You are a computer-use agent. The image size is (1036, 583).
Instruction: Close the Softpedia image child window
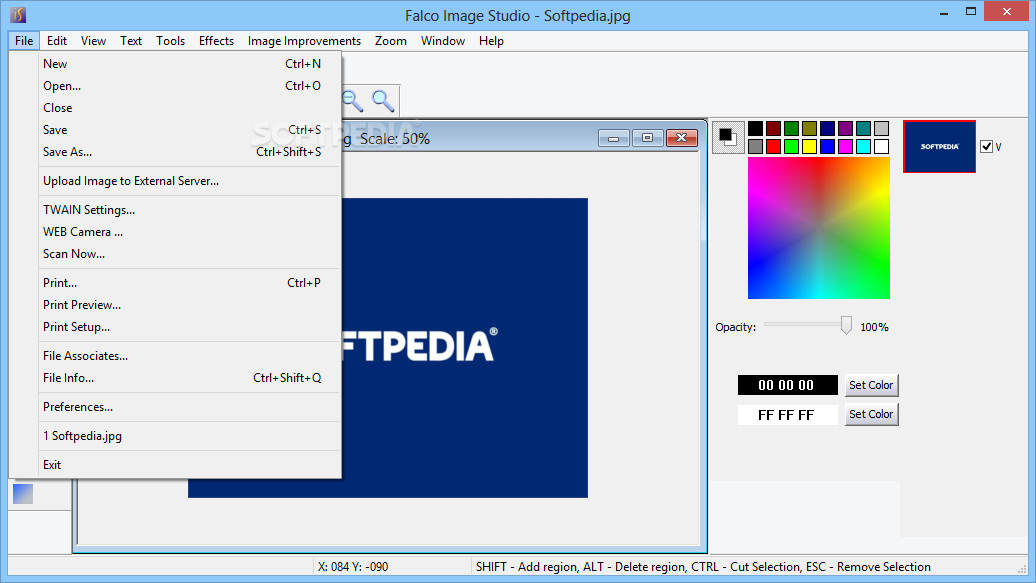pyautogui.click(x=682, y=138)
